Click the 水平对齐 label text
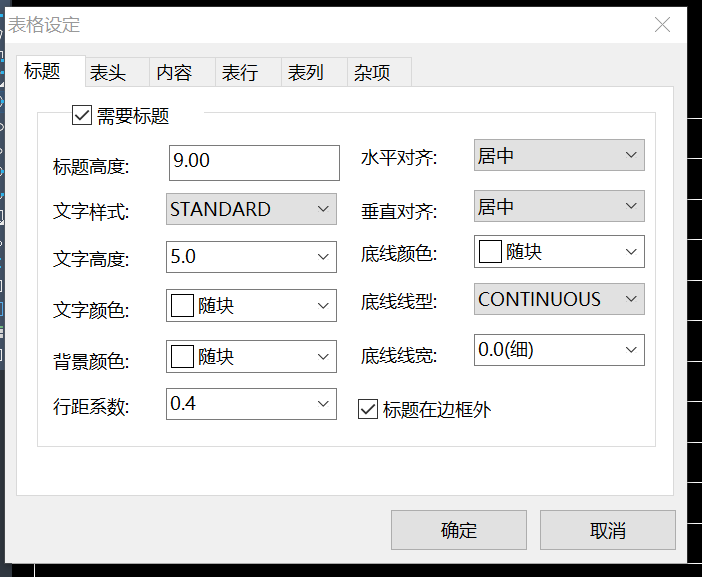 point(399,158)
